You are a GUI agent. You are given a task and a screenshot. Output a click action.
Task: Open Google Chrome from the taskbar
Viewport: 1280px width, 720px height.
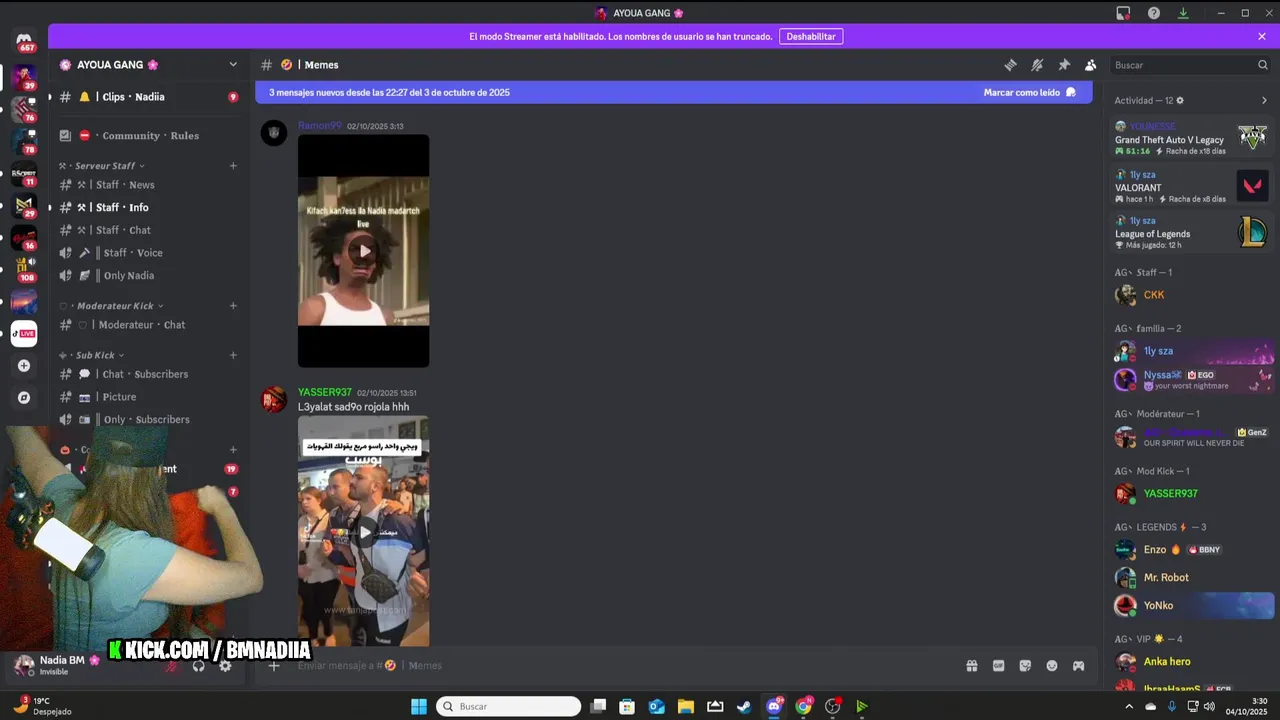click(x=803, y=707)
